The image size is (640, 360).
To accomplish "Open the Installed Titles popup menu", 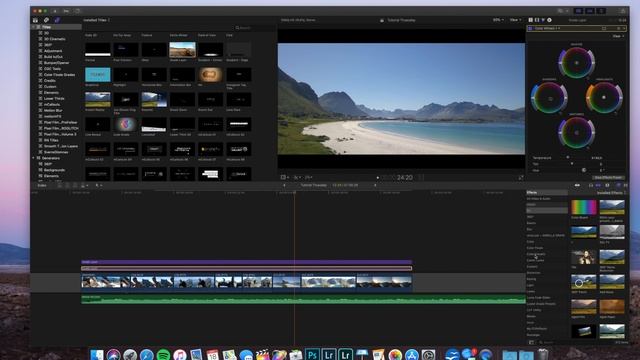I will (x=97, y=20).
